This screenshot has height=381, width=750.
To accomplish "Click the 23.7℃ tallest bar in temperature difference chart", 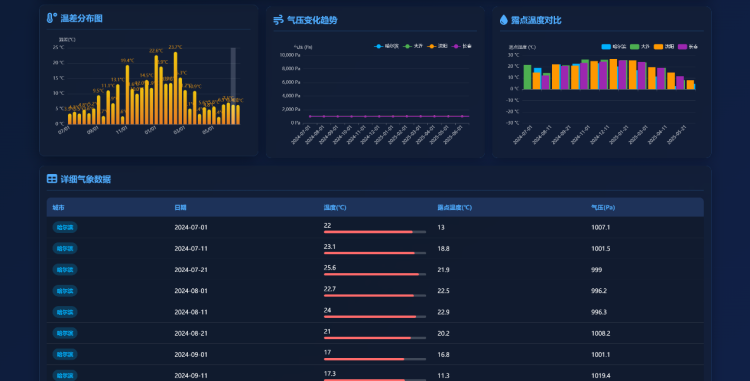I will tap(176, 88).
